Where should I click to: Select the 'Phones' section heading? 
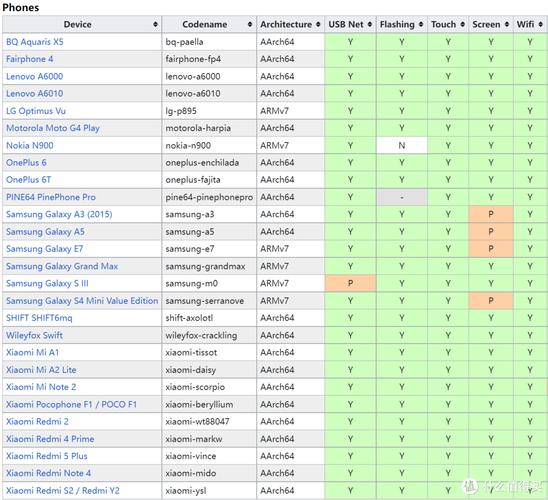point(21,7)
